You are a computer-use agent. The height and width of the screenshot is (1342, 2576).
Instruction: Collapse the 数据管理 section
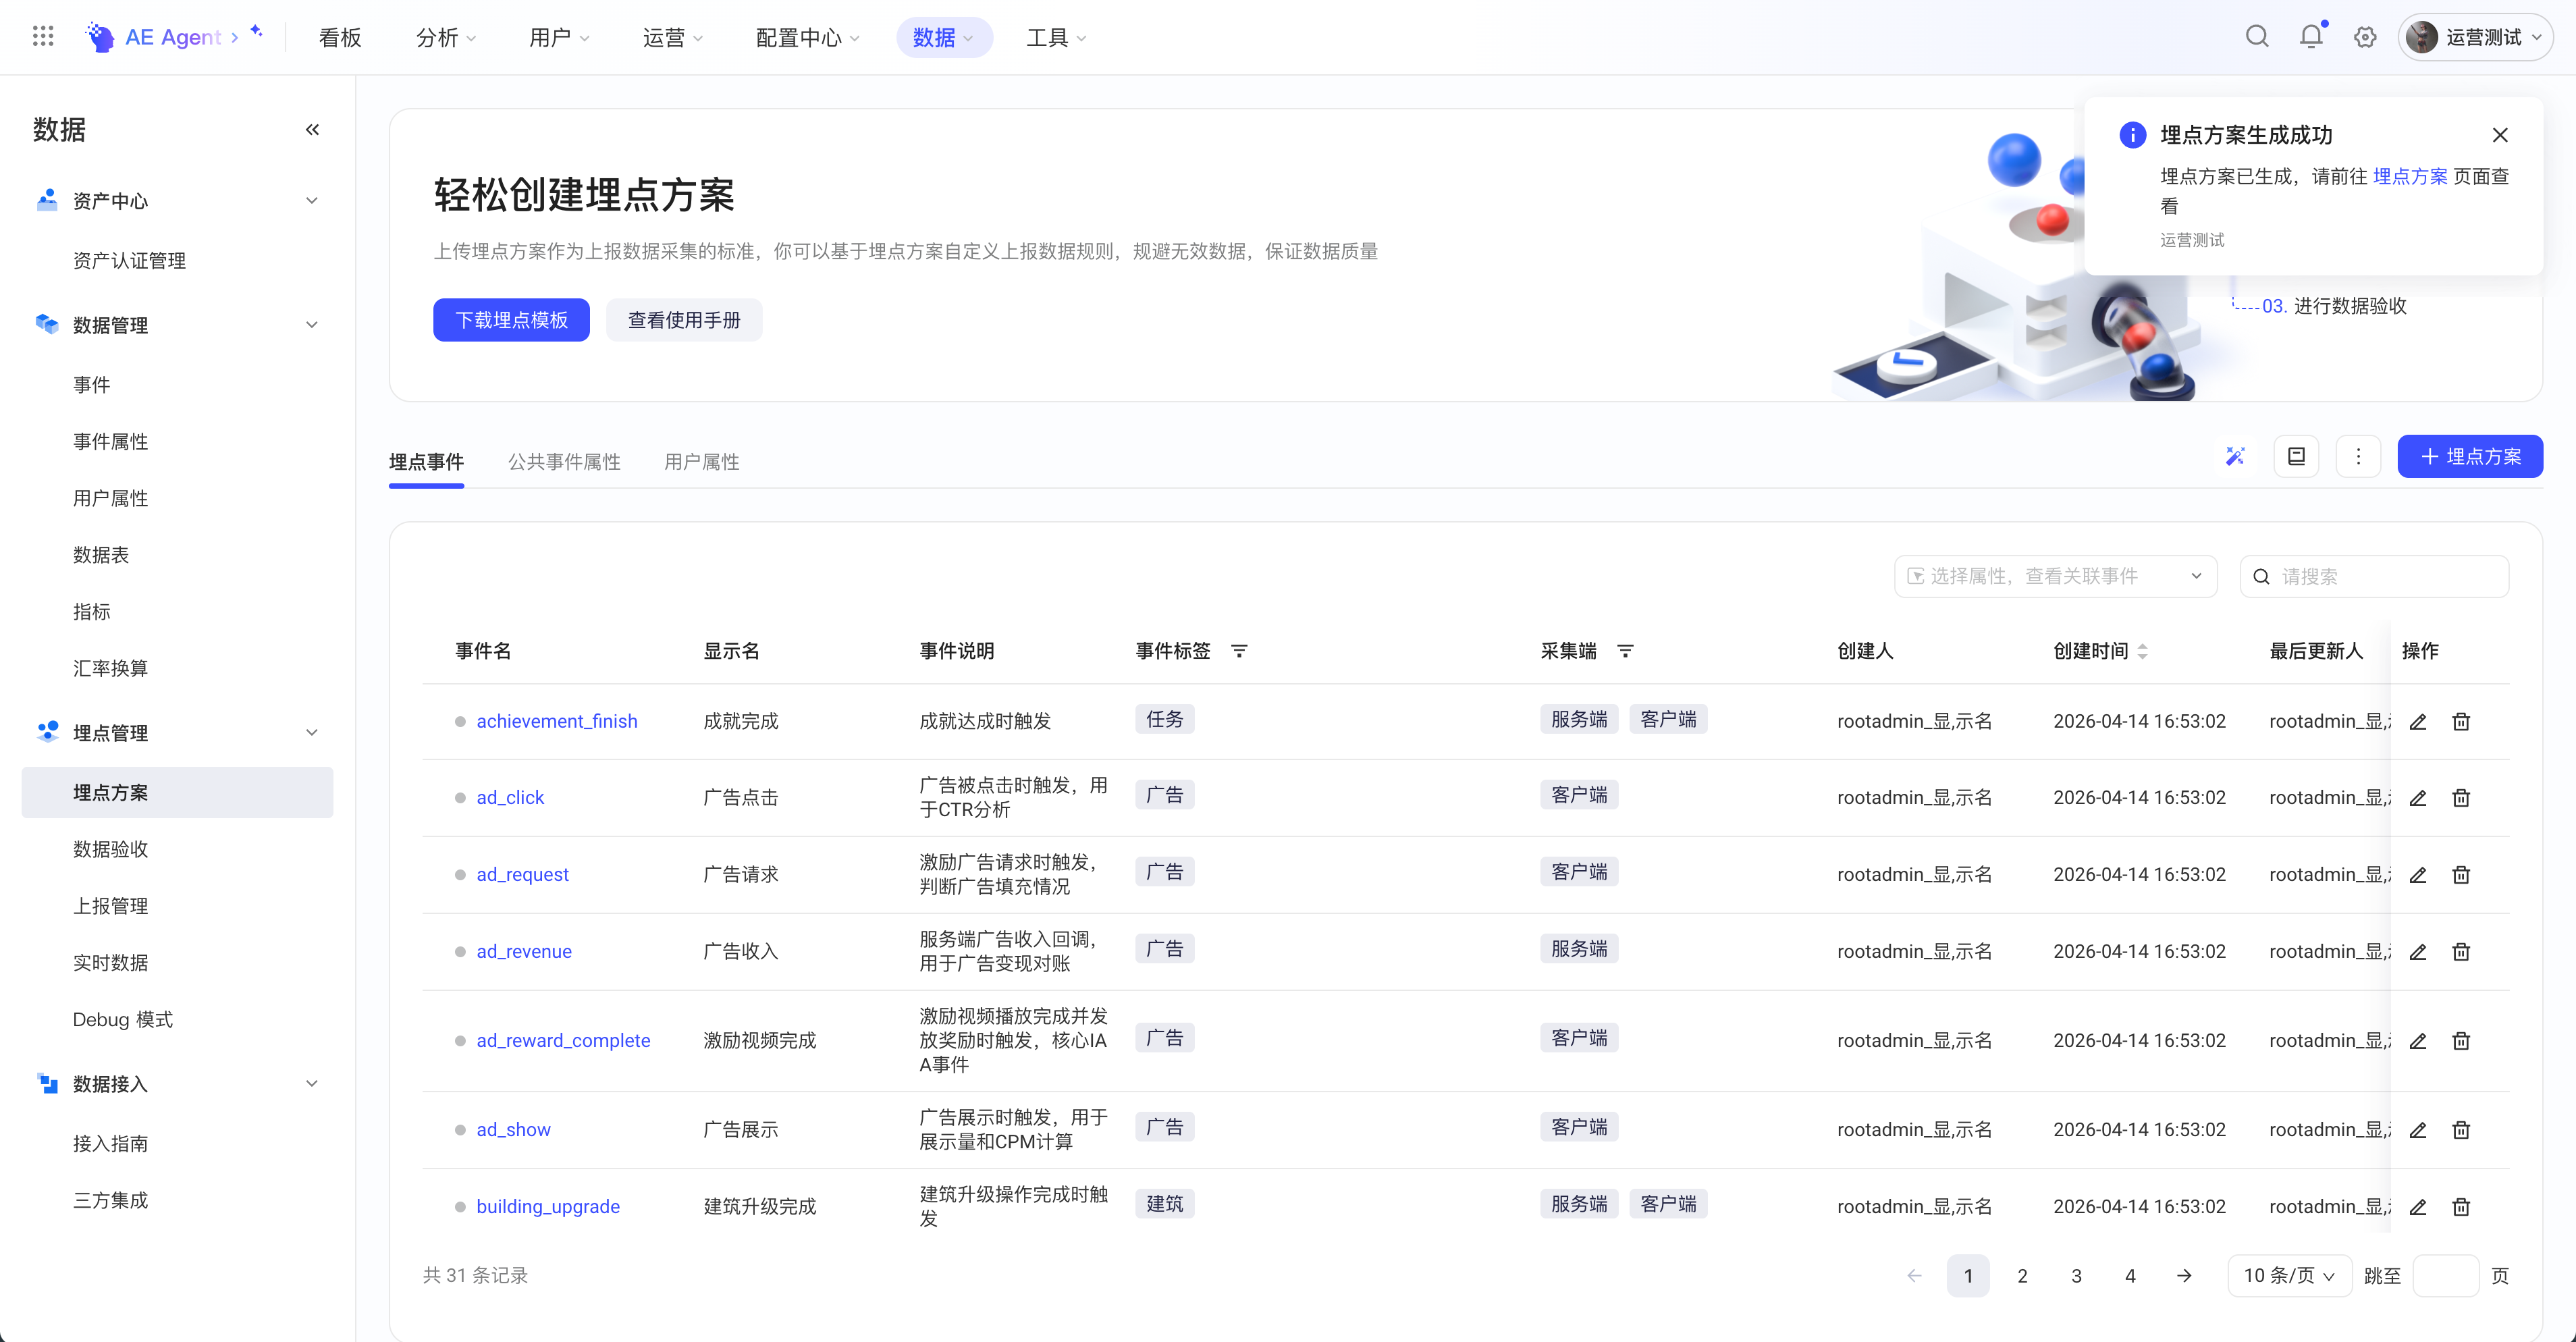point(312,325)
